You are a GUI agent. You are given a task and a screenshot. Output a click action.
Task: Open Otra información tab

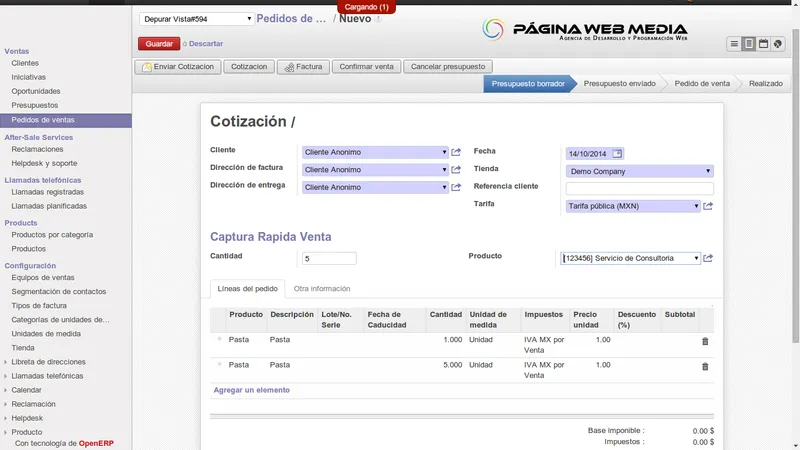[x=322, y=289]
